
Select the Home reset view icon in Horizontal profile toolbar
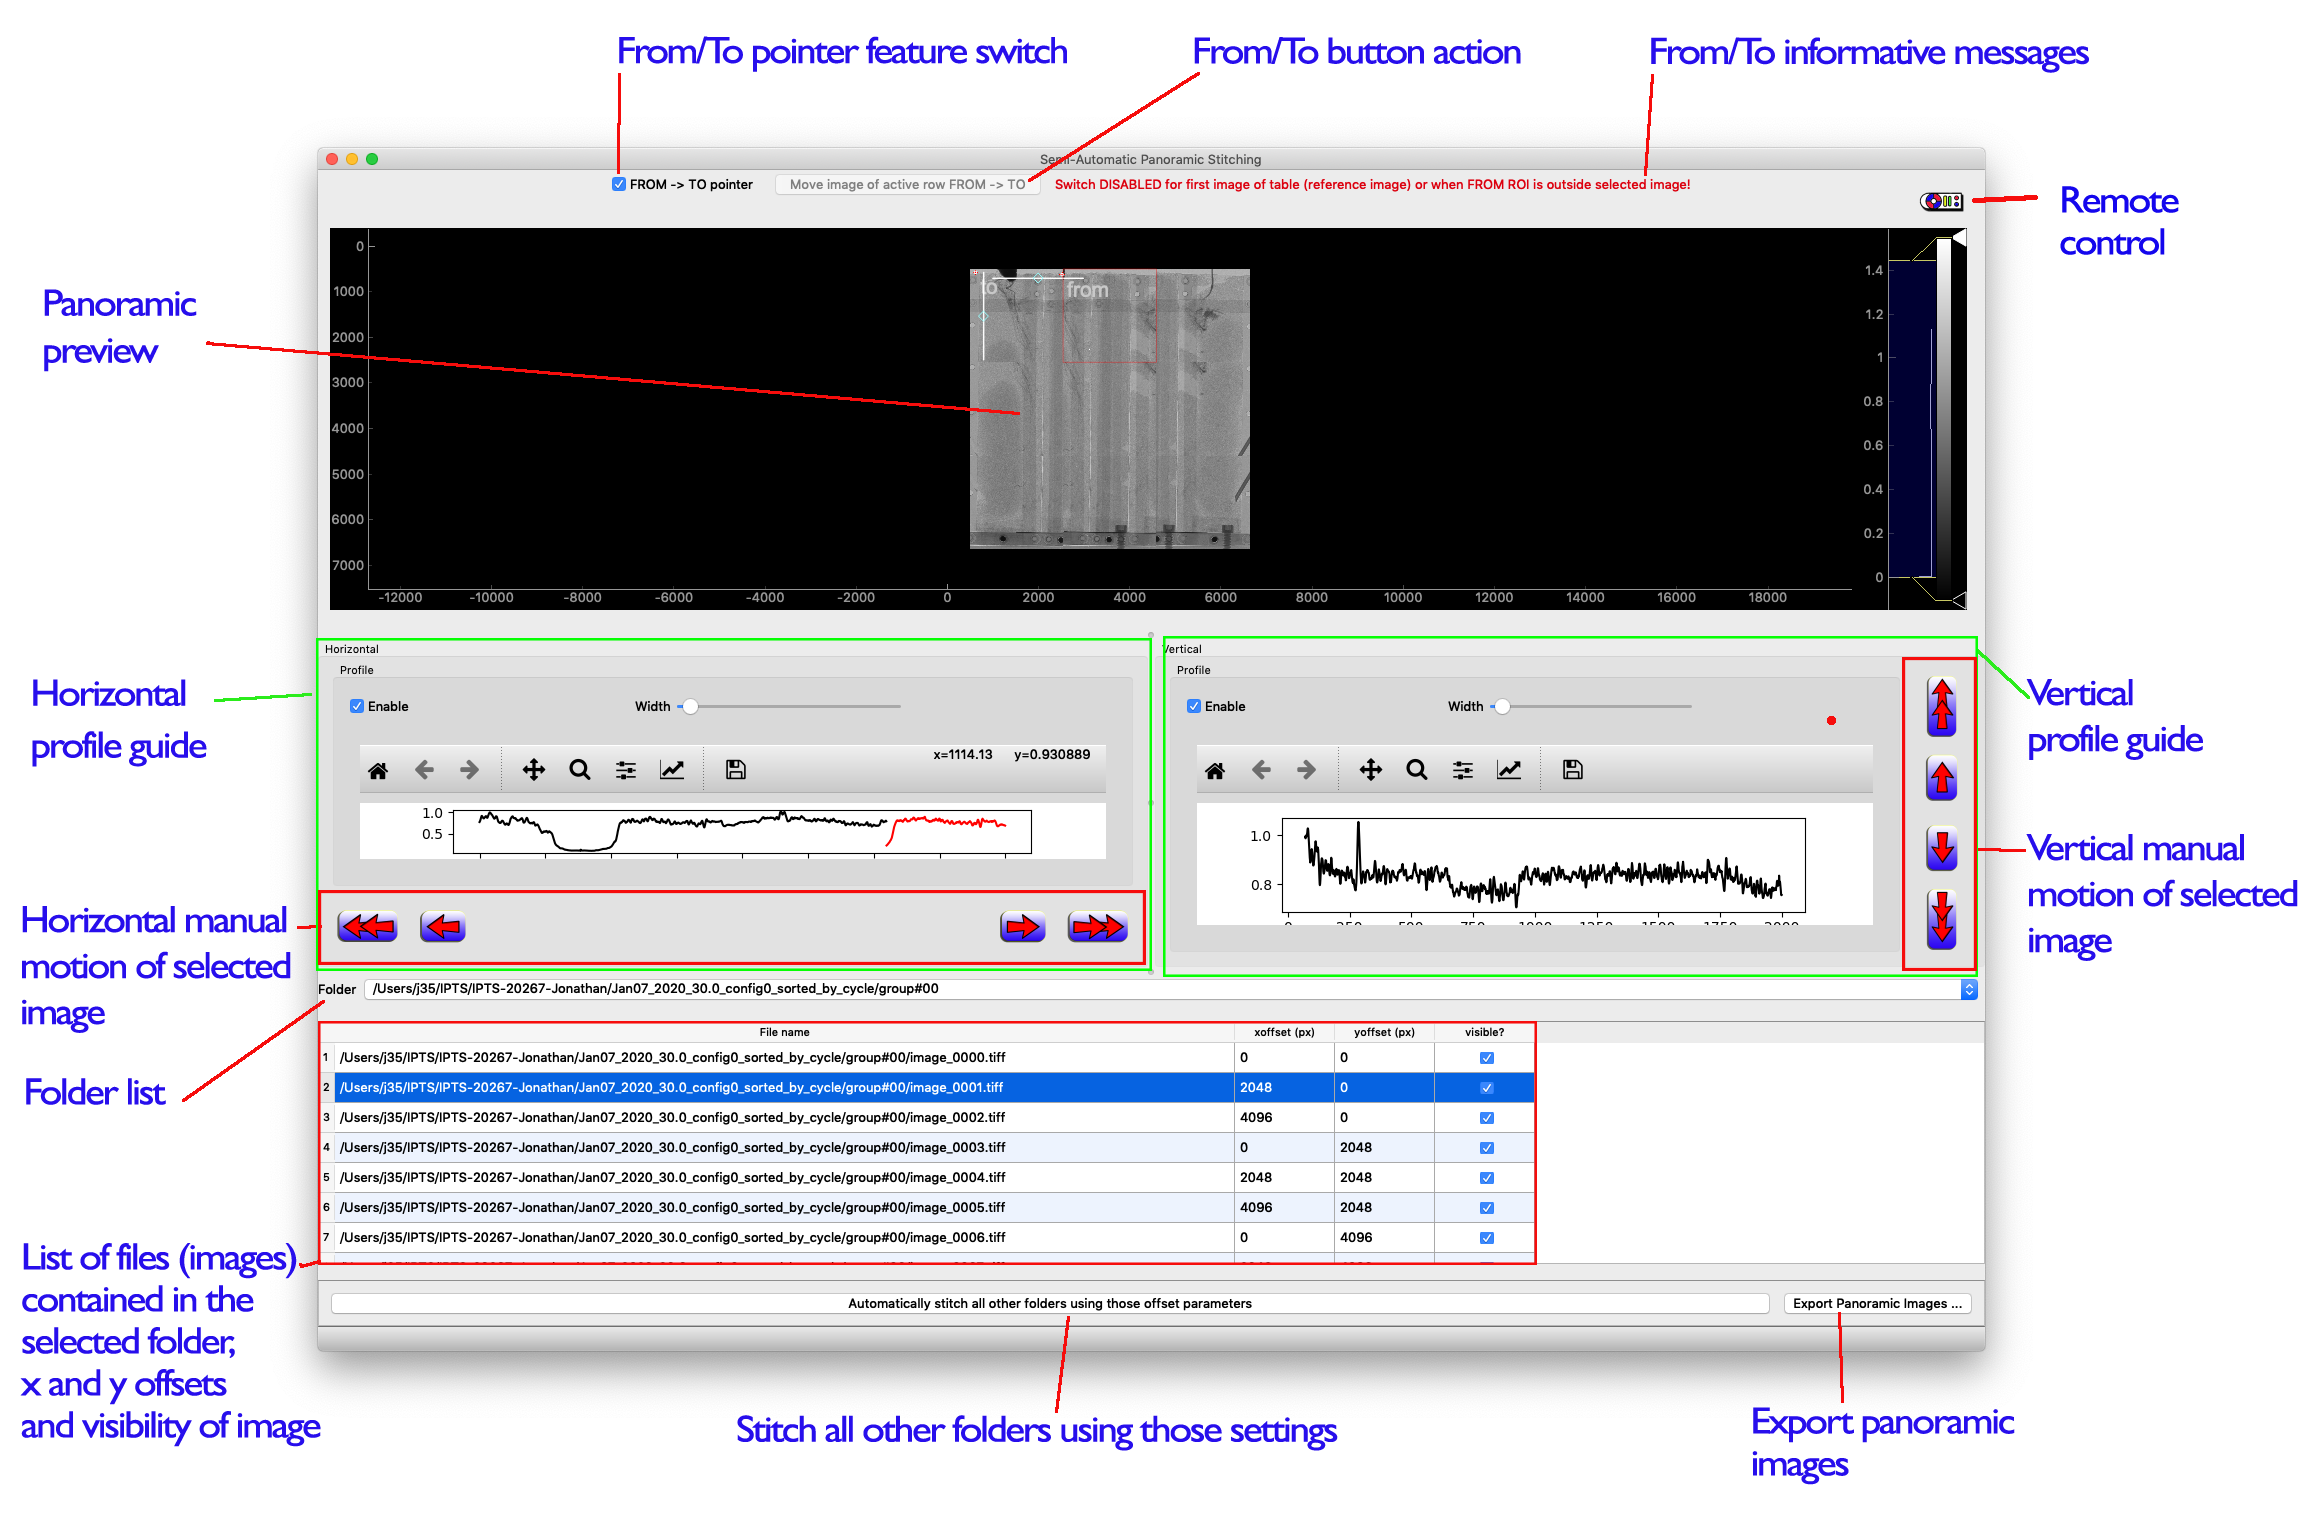(379, 769)
